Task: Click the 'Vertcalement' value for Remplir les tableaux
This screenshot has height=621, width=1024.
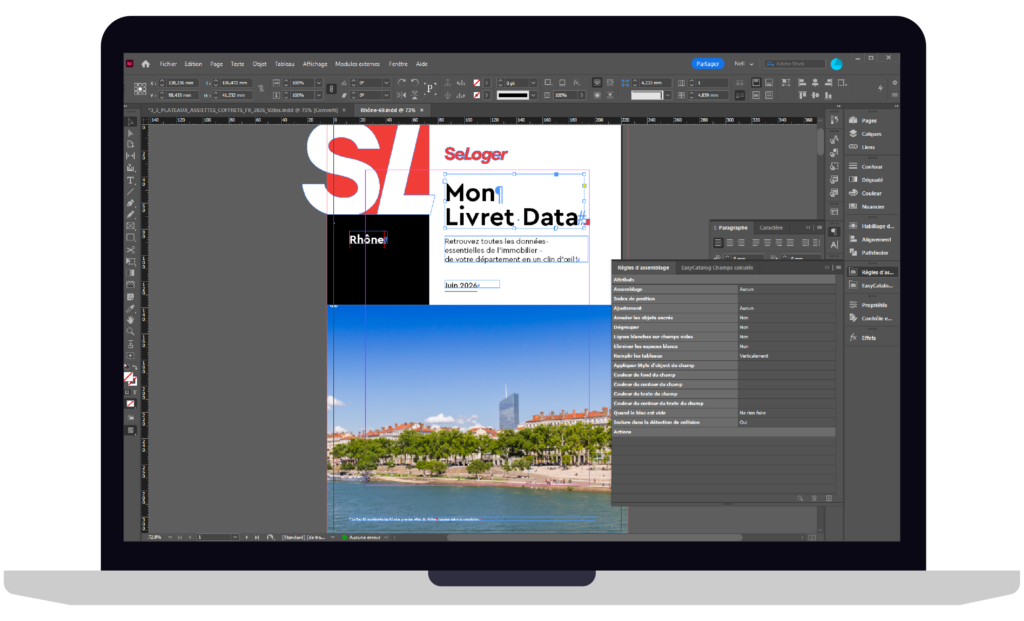Action: [754, 356]
